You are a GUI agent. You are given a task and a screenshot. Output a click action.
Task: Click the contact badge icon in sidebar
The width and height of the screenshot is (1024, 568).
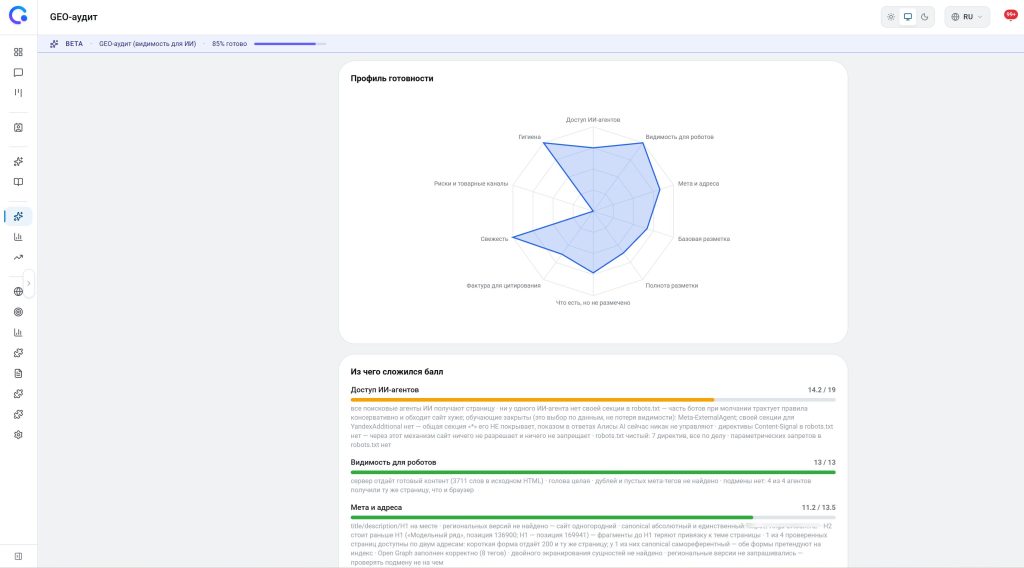(18, 128)
